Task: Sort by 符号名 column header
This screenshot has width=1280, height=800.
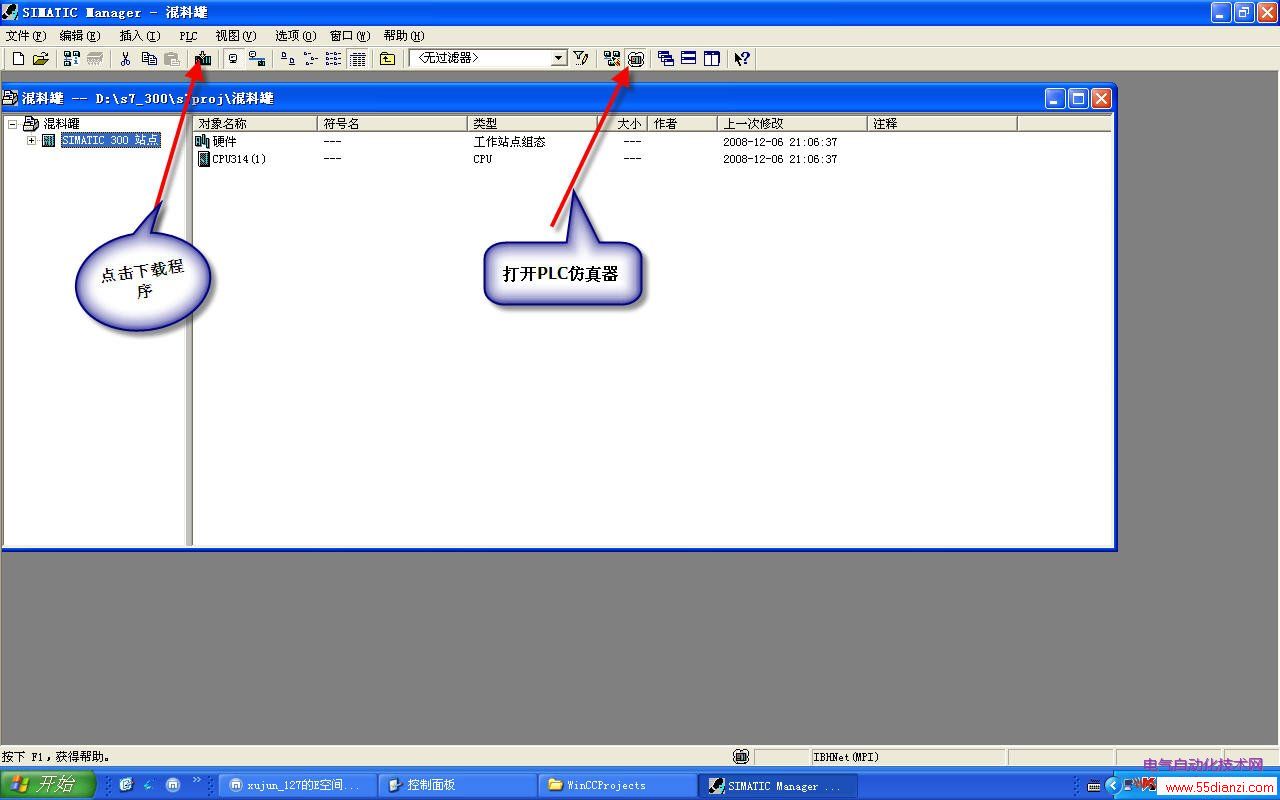Action: point(392,124)
